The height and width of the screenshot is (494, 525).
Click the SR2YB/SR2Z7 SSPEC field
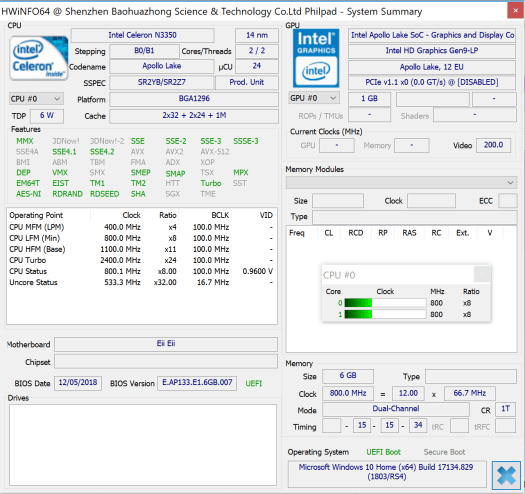click(x=162, y=82)
